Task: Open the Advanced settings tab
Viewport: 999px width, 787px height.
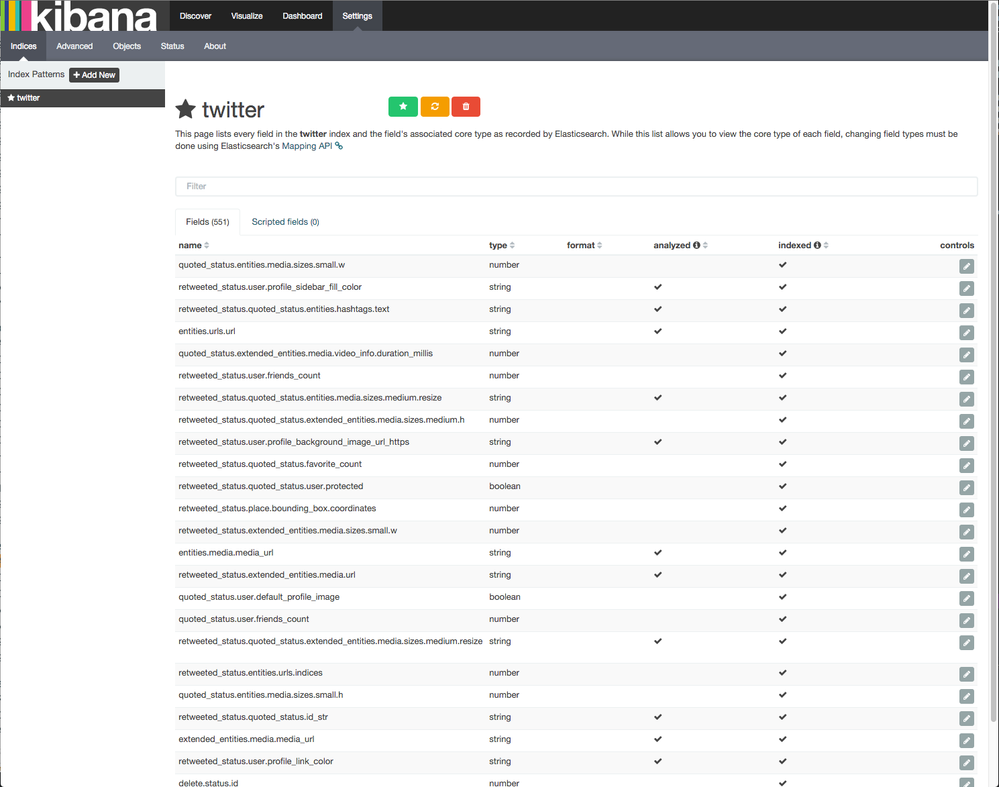Action: click(74, 46)
